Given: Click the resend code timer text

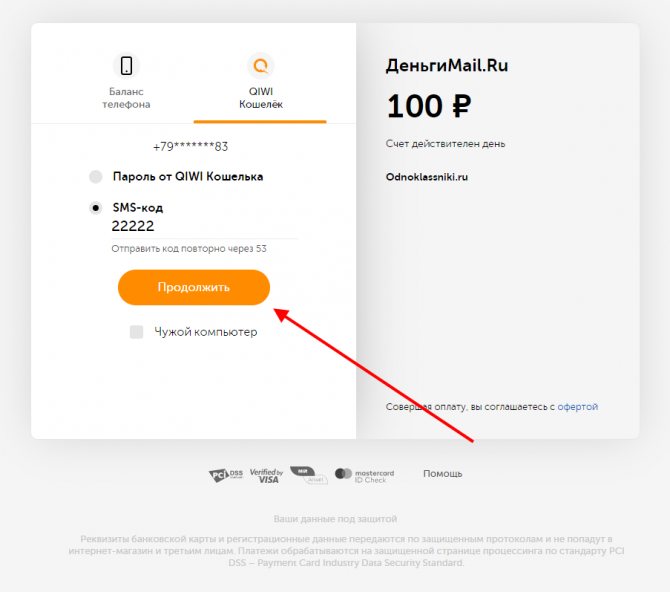Looking at the screenshot, I should [189, 249].
